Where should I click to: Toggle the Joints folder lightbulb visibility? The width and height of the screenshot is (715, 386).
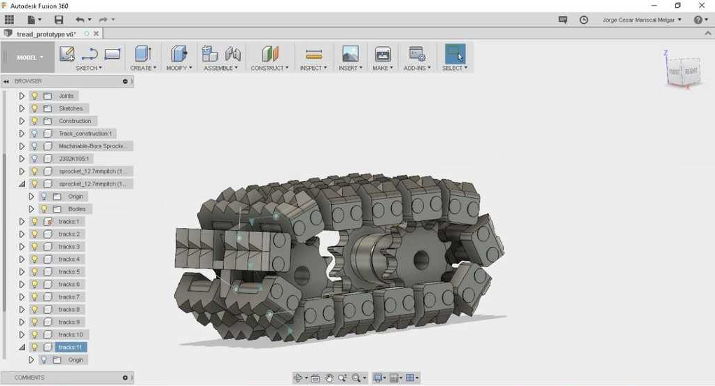35,96
